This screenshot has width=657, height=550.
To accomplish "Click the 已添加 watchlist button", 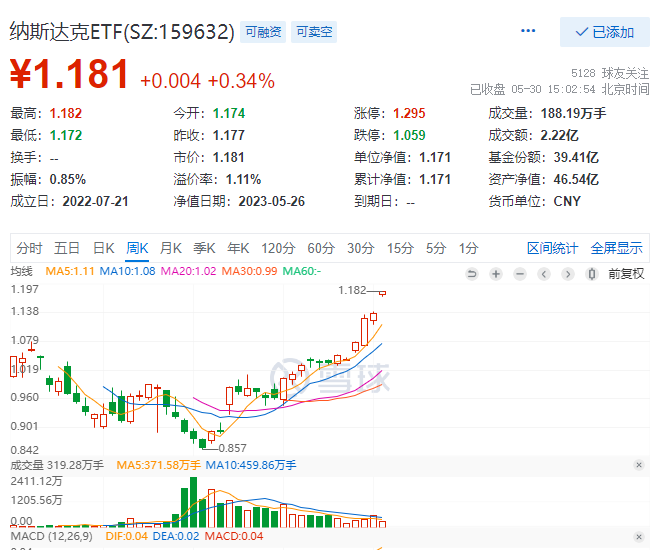I will [605, 32].
